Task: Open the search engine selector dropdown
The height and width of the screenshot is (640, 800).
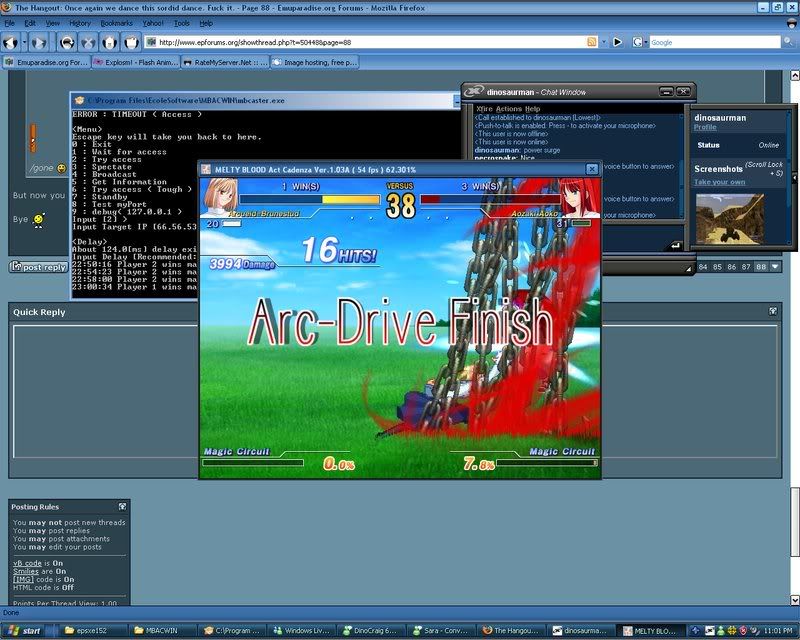Action: 640,42
